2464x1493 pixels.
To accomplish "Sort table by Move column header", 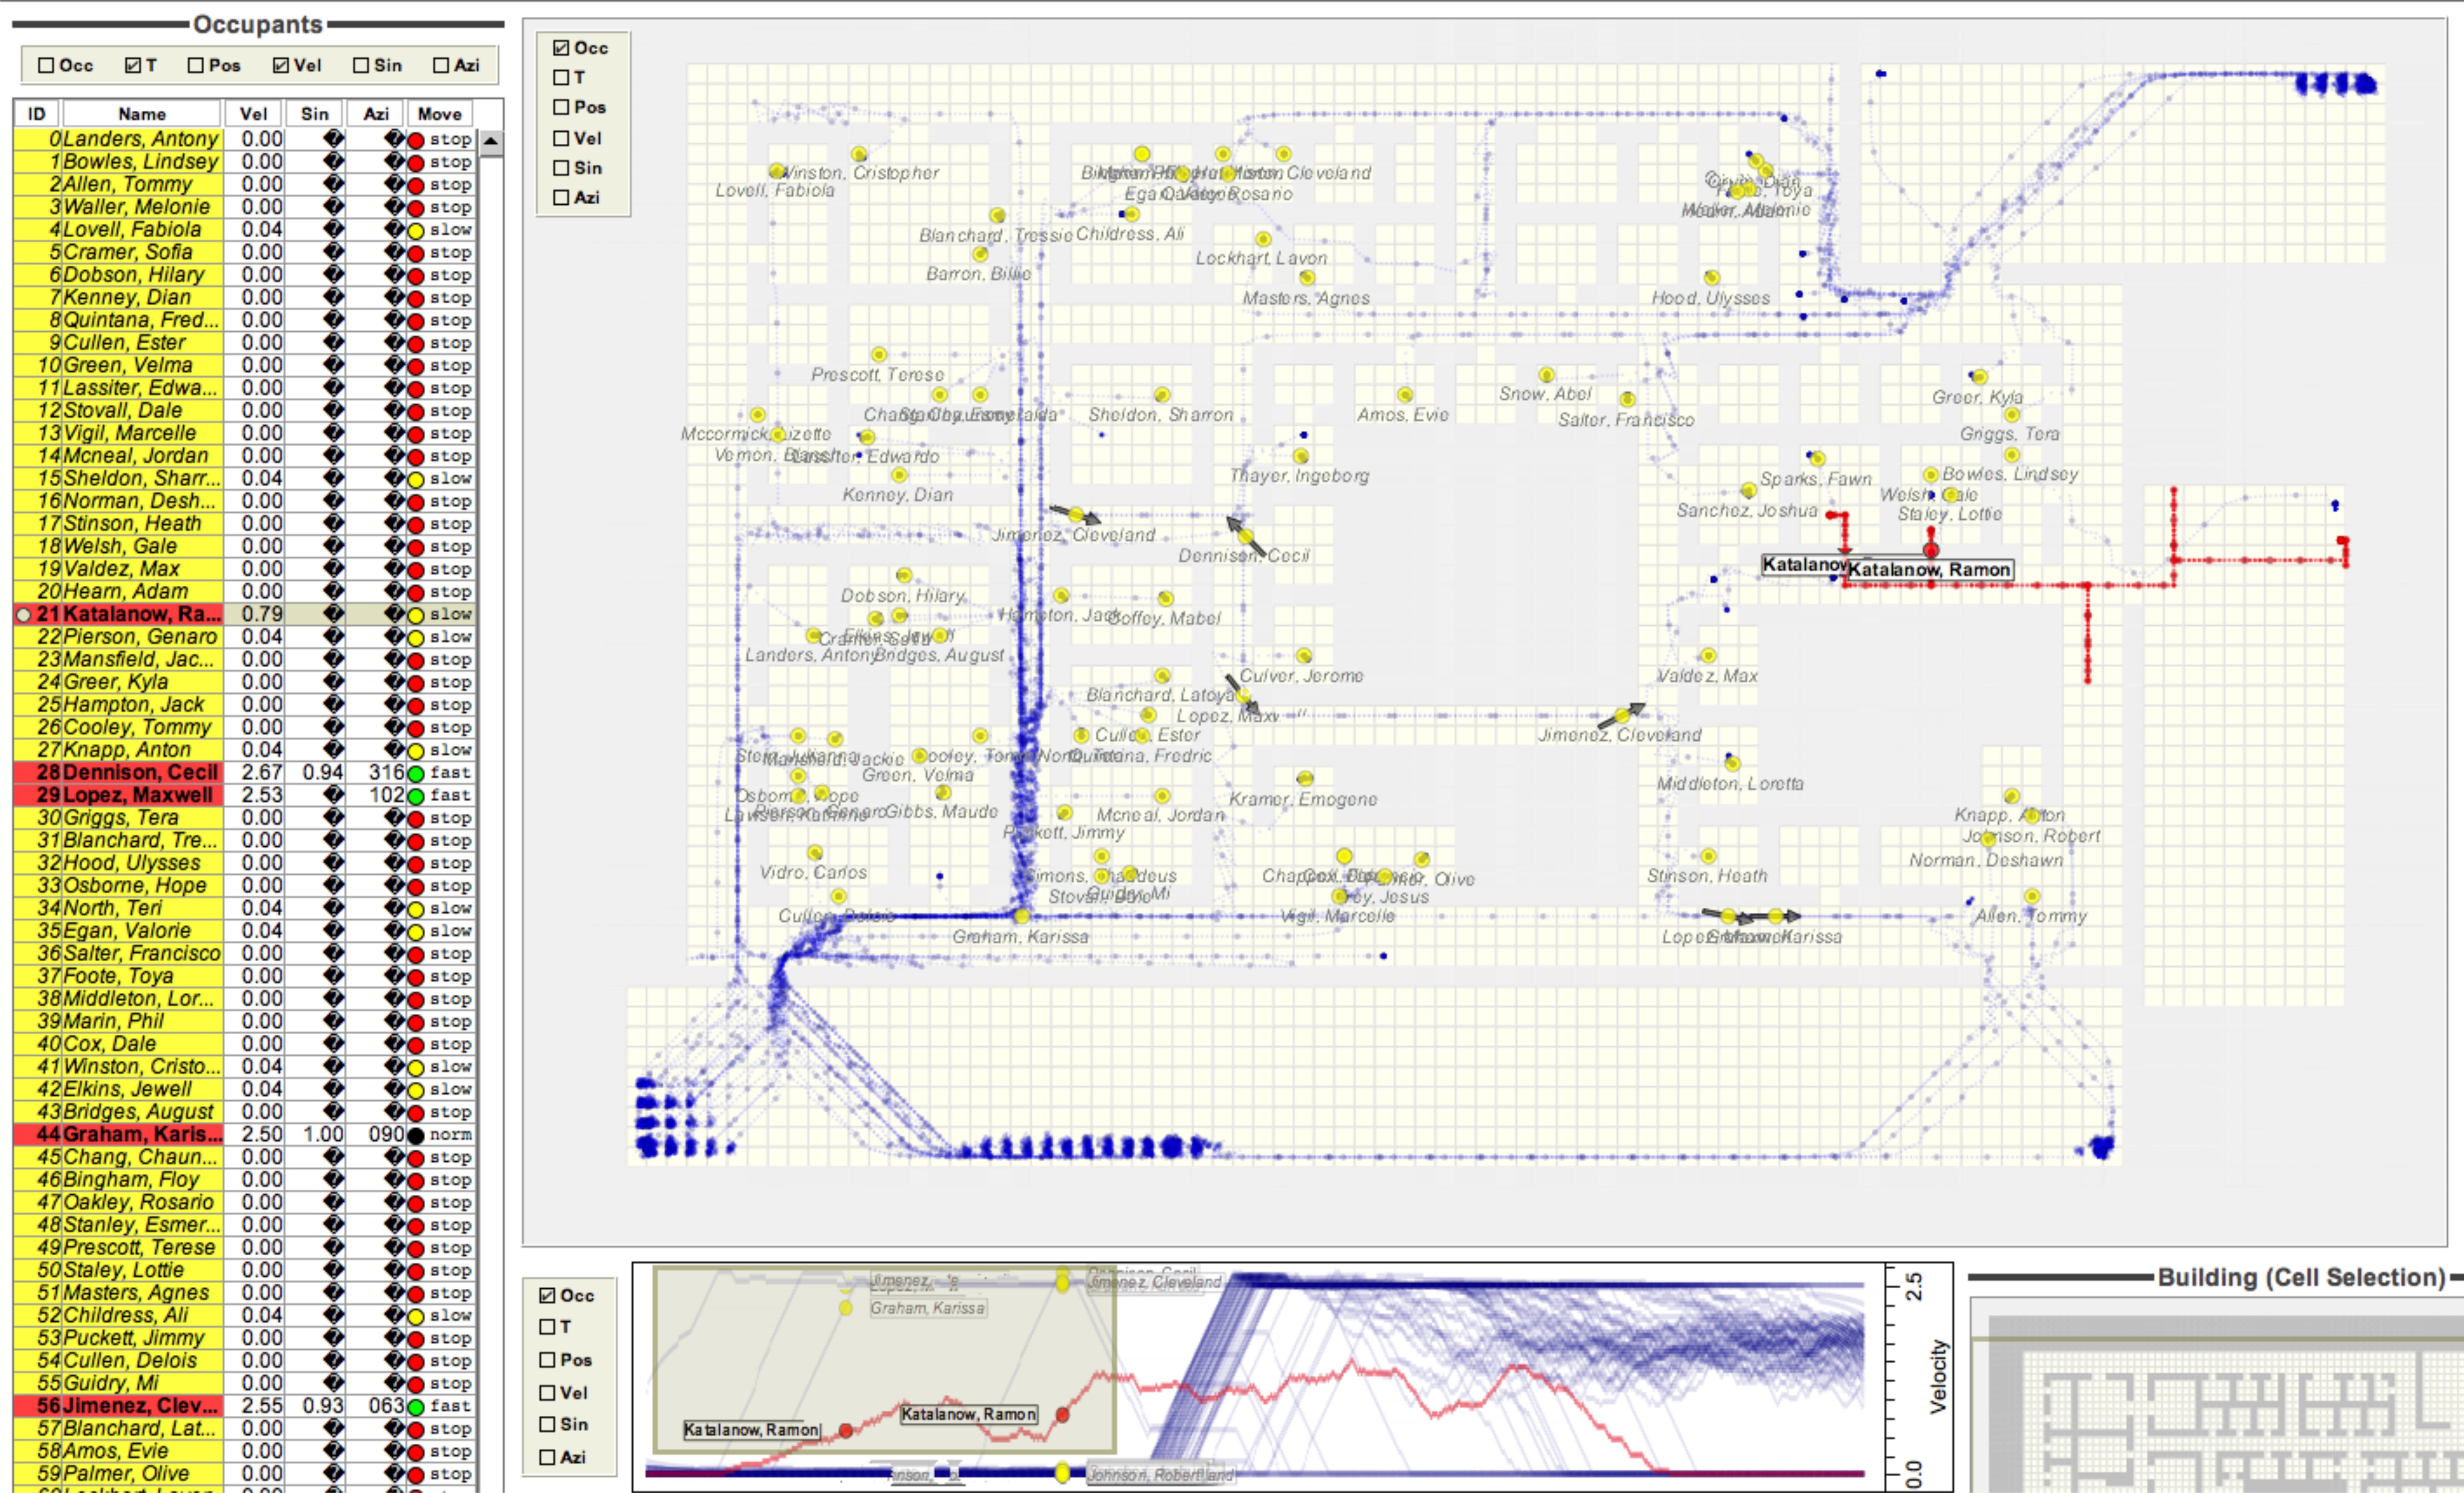I will (x=440, y=113).
